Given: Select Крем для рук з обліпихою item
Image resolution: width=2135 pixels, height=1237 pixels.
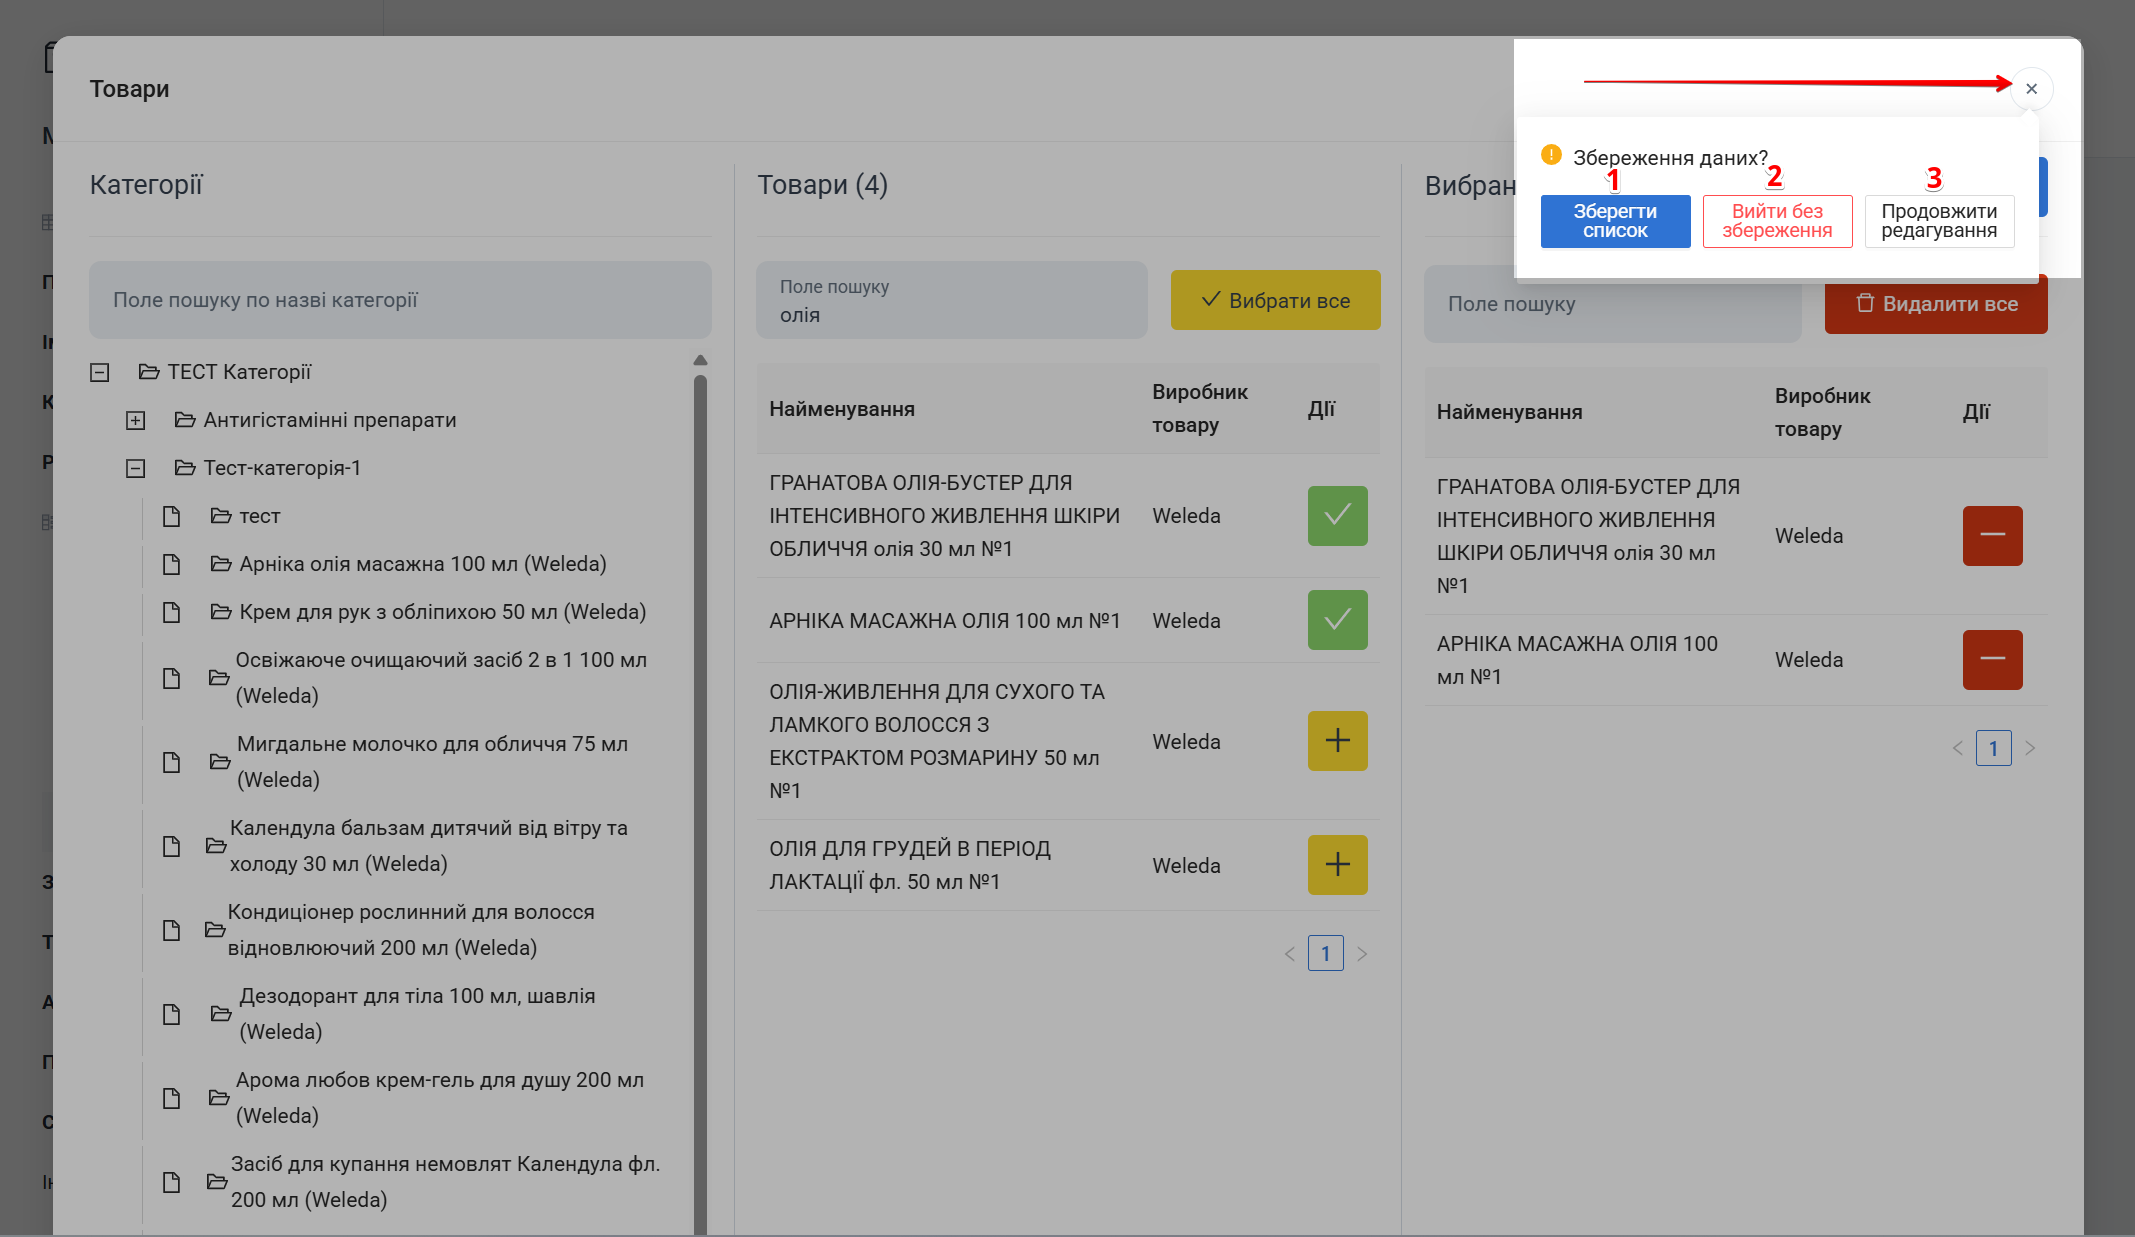Looking at the screenshot, I should pyautogui.click(x=442, y=612).
